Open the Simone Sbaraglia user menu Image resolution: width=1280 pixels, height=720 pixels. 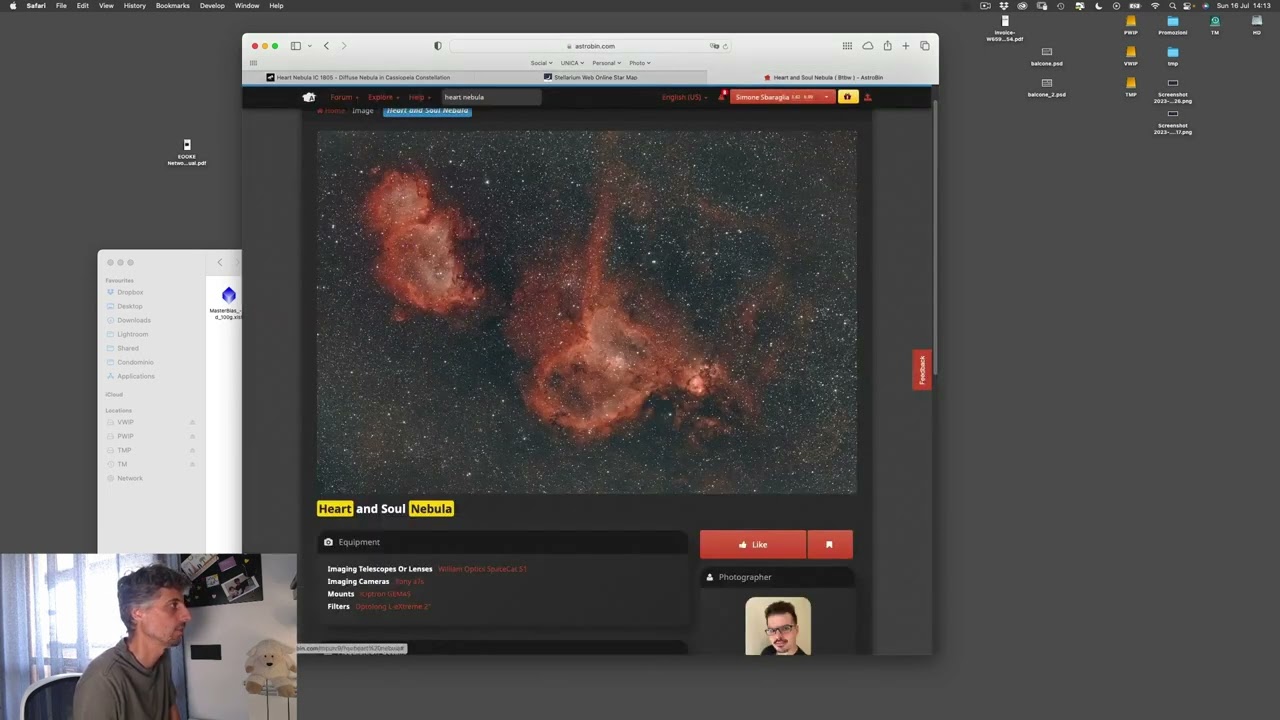pos(781,97)
